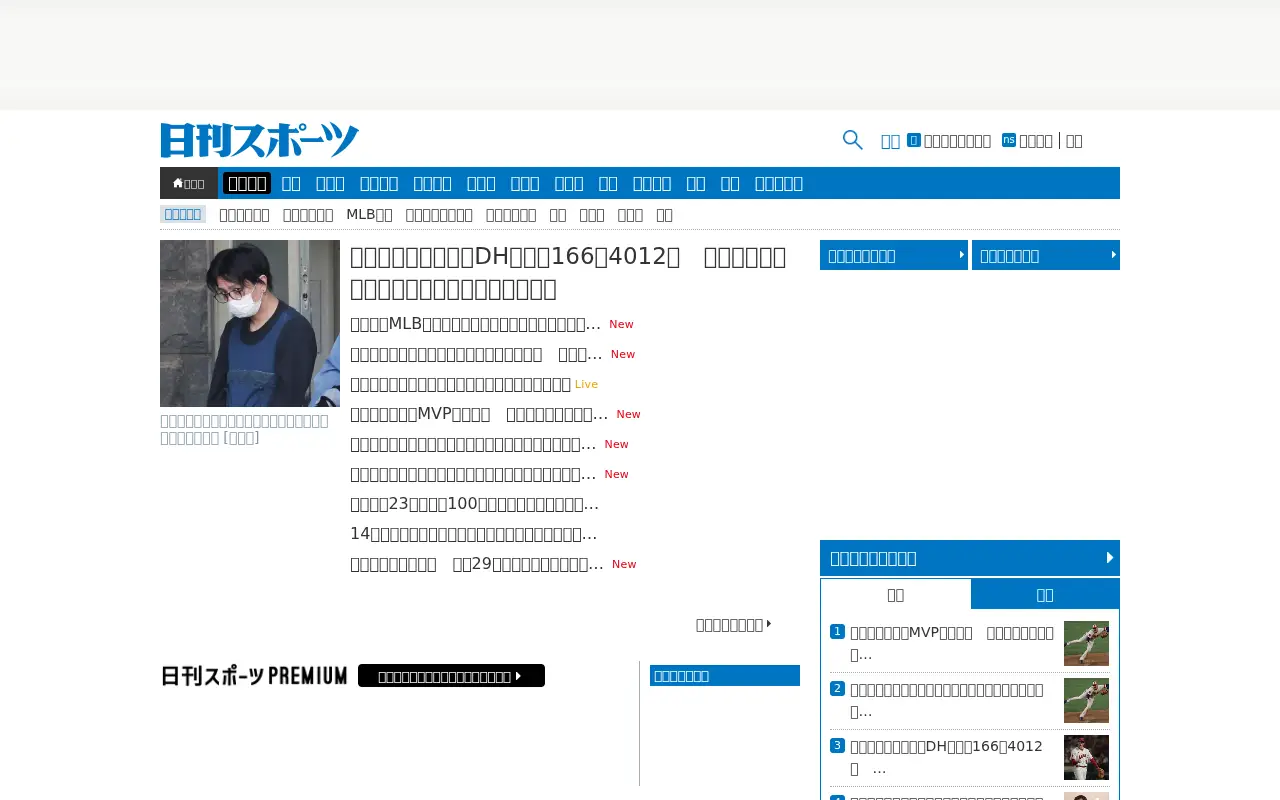Open the search magnifier icon
Image resolution: width=1280 pixels, height=800 pixels.
[x=853, y=140]
